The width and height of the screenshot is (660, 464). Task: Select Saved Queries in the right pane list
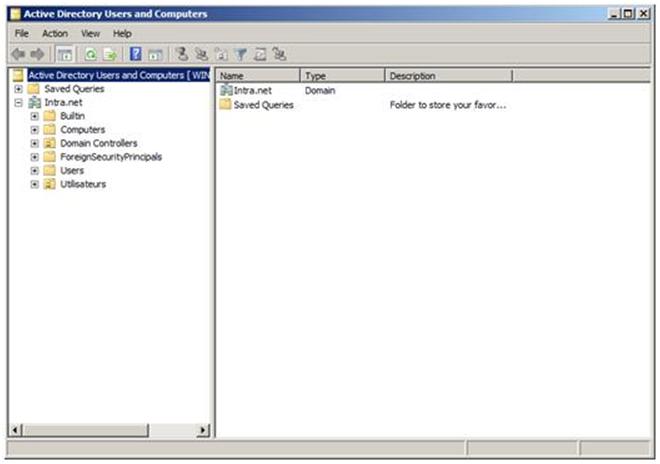pos(263,105)
